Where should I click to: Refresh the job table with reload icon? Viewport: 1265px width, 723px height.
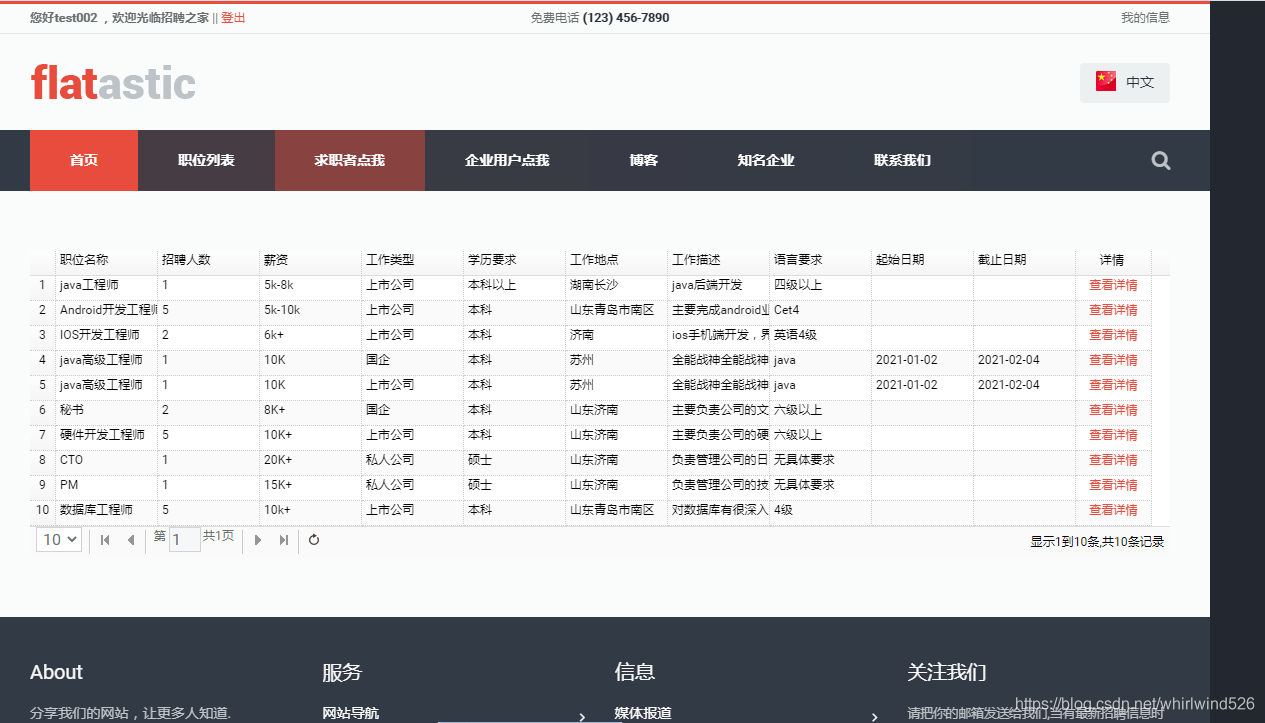tap(314, 540)
